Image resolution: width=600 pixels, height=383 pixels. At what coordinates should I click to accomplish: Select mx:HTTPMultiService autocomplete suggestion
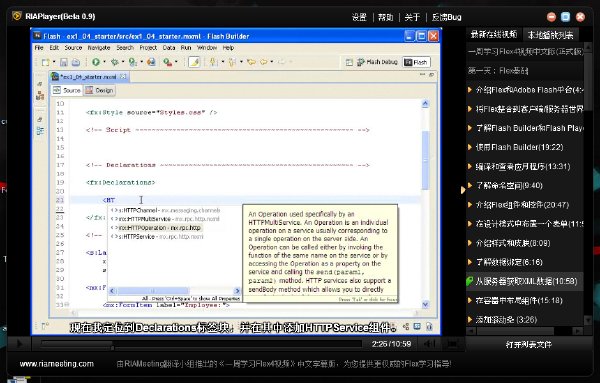point(165,219)
